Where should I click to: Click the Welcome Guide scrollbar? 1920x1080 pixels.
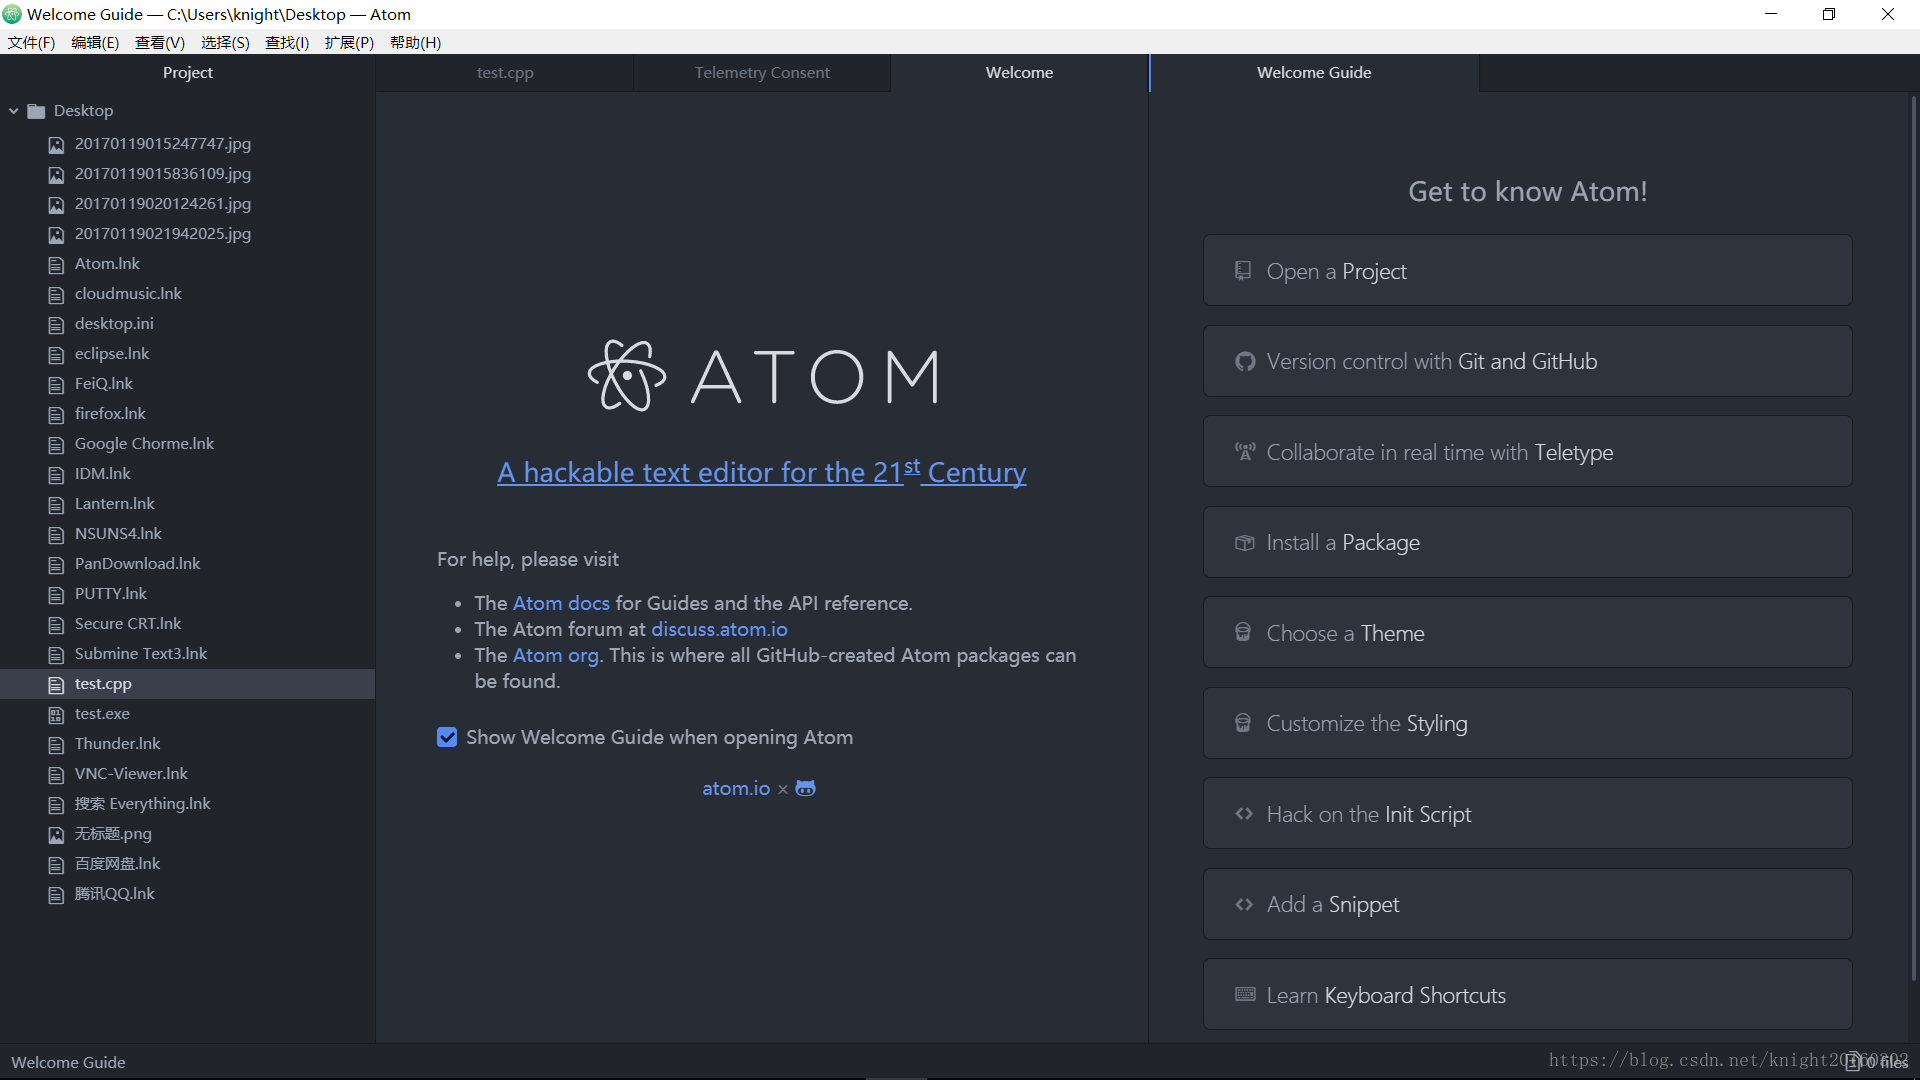1913,540
